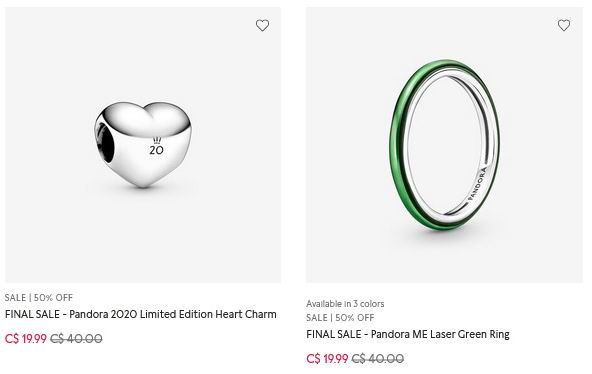
Task: Open the Pandora 2020 Limited Edition Heart Charm link
Action: click(x=140, y=314)
